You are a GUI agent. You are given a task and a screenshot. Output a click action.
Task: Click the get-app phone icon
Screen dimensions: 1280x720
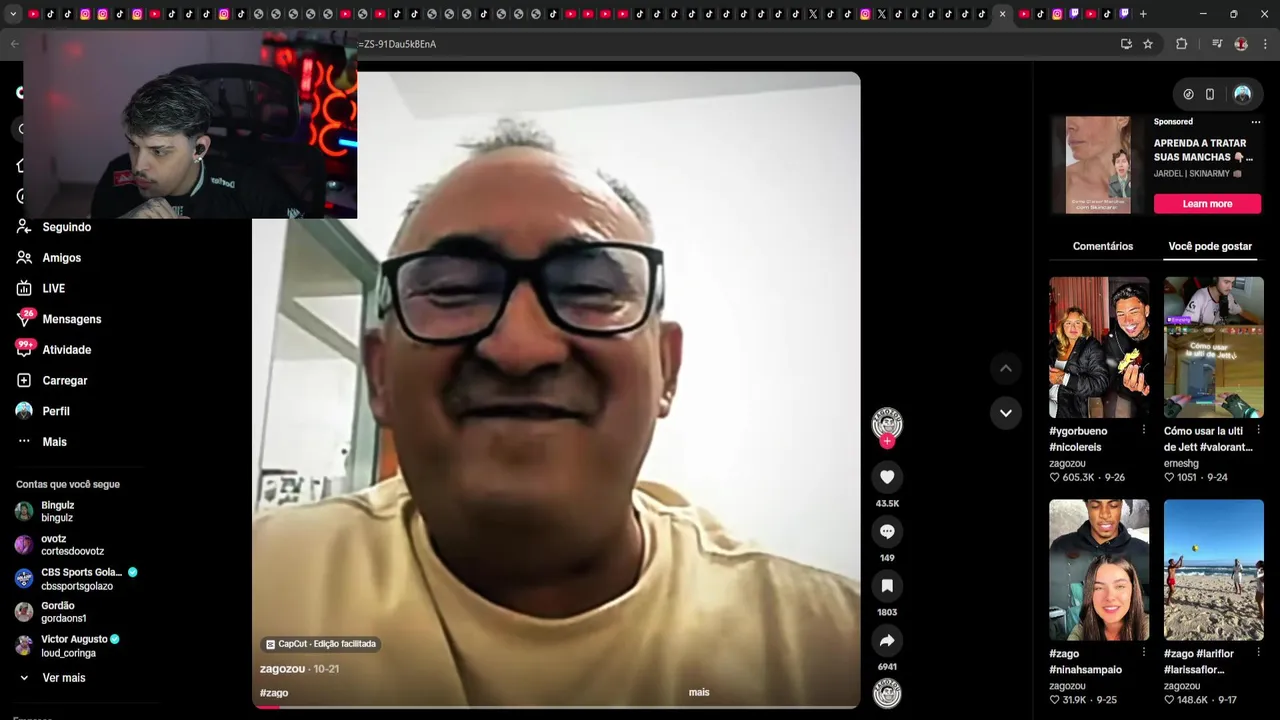(x=1210, y=94)
